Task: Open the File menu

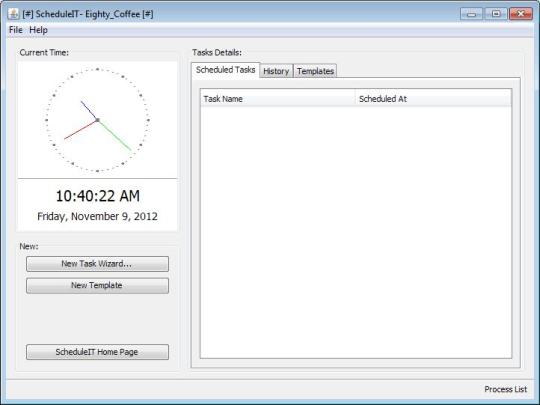Action: (x=15, y=30)
